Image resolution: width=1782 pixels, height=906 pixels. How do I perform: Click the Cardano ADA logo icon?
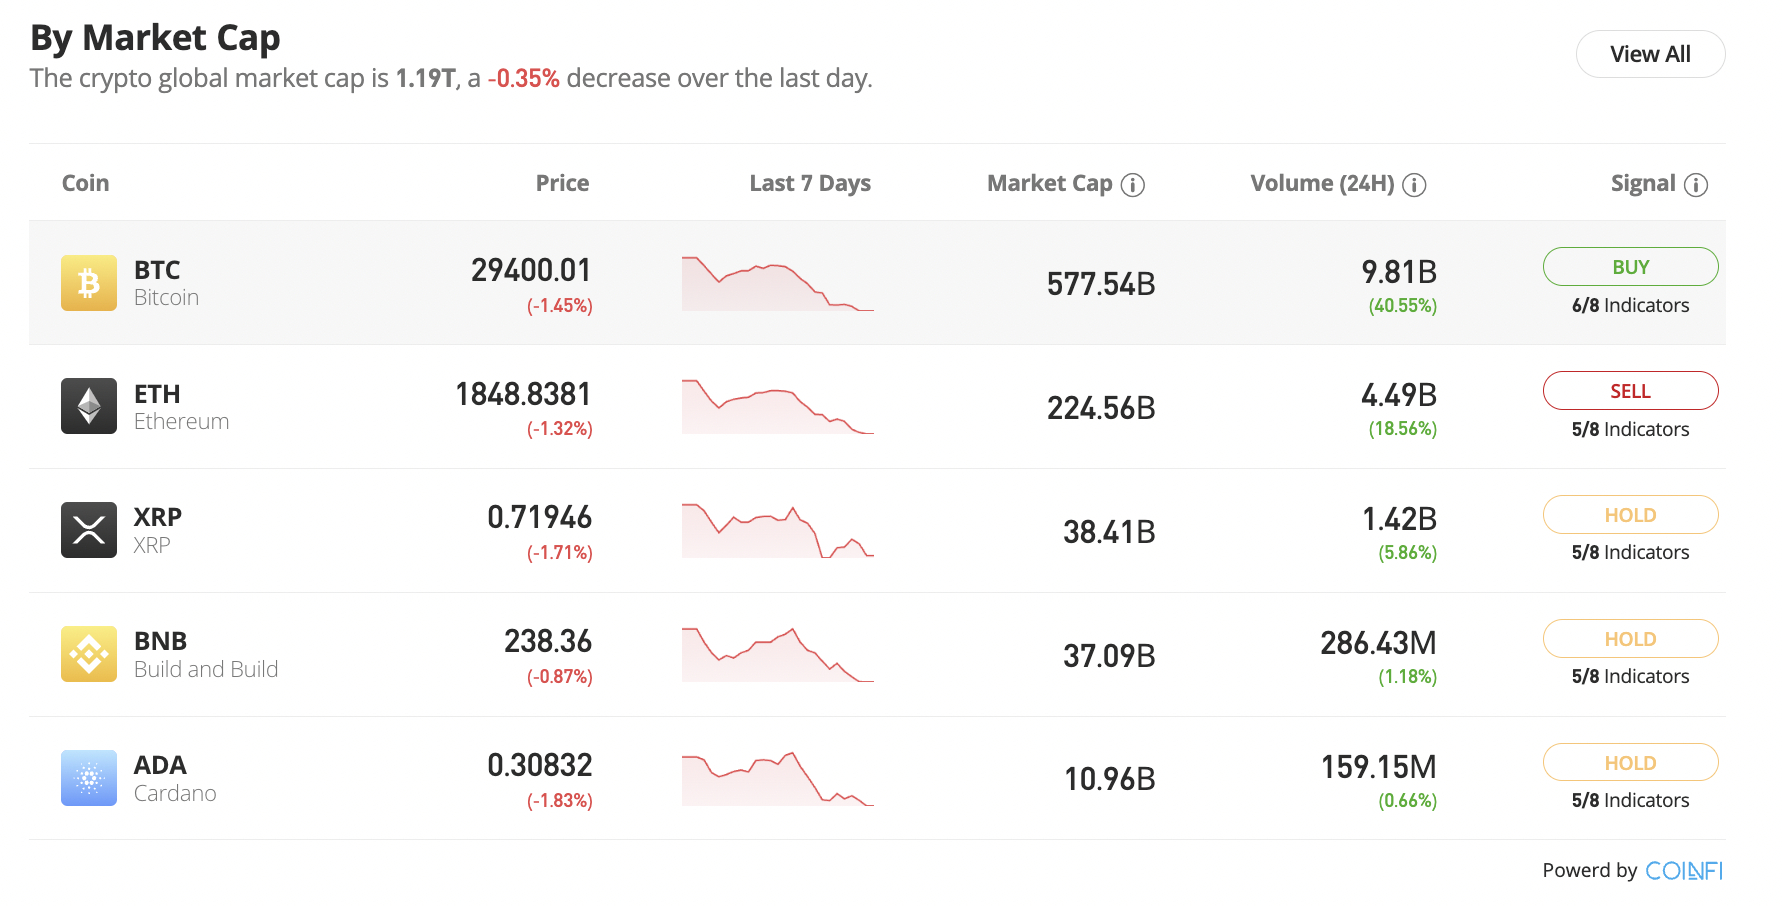(x=89, y=778)
